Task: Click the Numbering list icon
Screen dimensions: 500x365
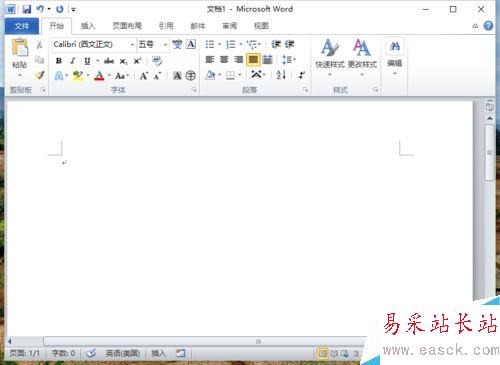Action: [x=230, y=44]
